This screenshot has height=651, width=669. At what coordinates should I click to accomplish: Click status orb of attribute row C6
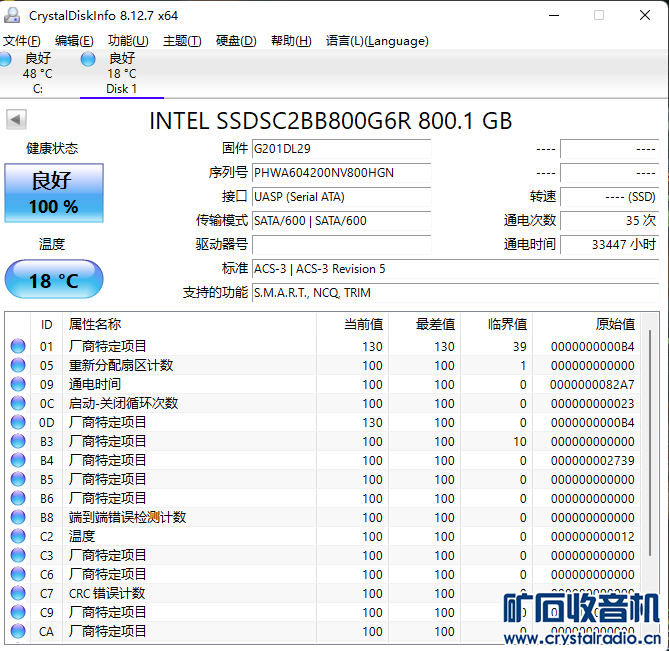point(18,574)
